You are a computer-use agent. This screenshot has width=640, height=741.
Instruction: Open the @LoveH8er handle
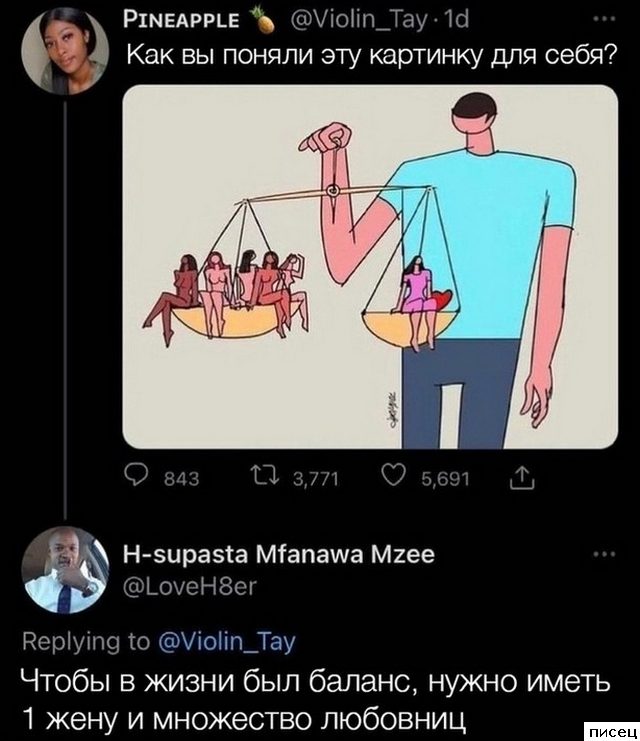190,586
